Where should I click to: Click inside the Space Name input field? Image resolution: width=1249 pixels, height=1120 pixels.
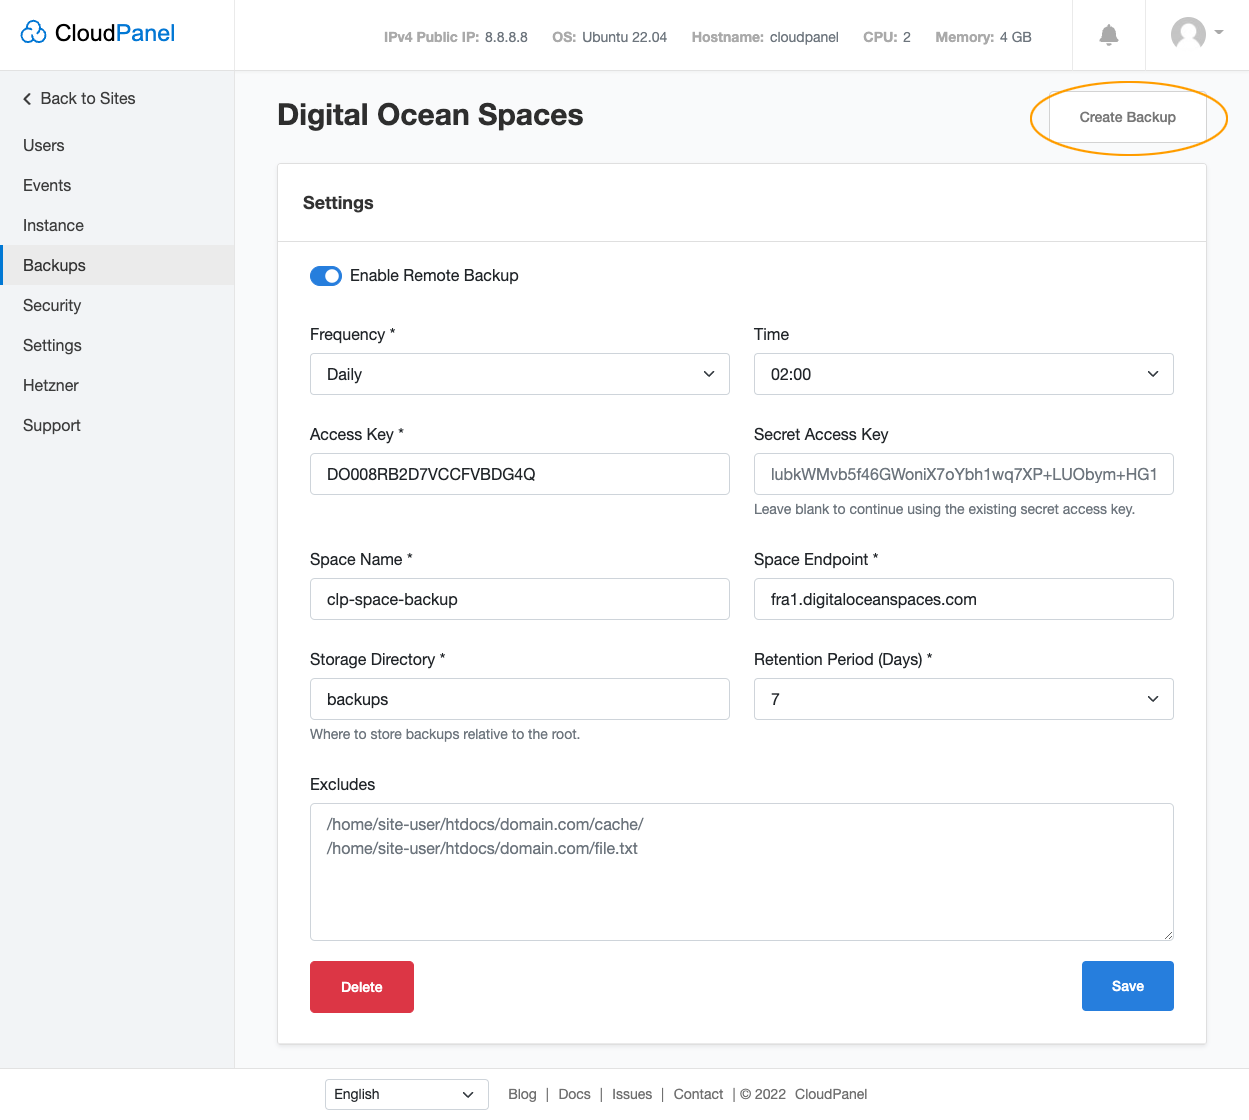519,599
